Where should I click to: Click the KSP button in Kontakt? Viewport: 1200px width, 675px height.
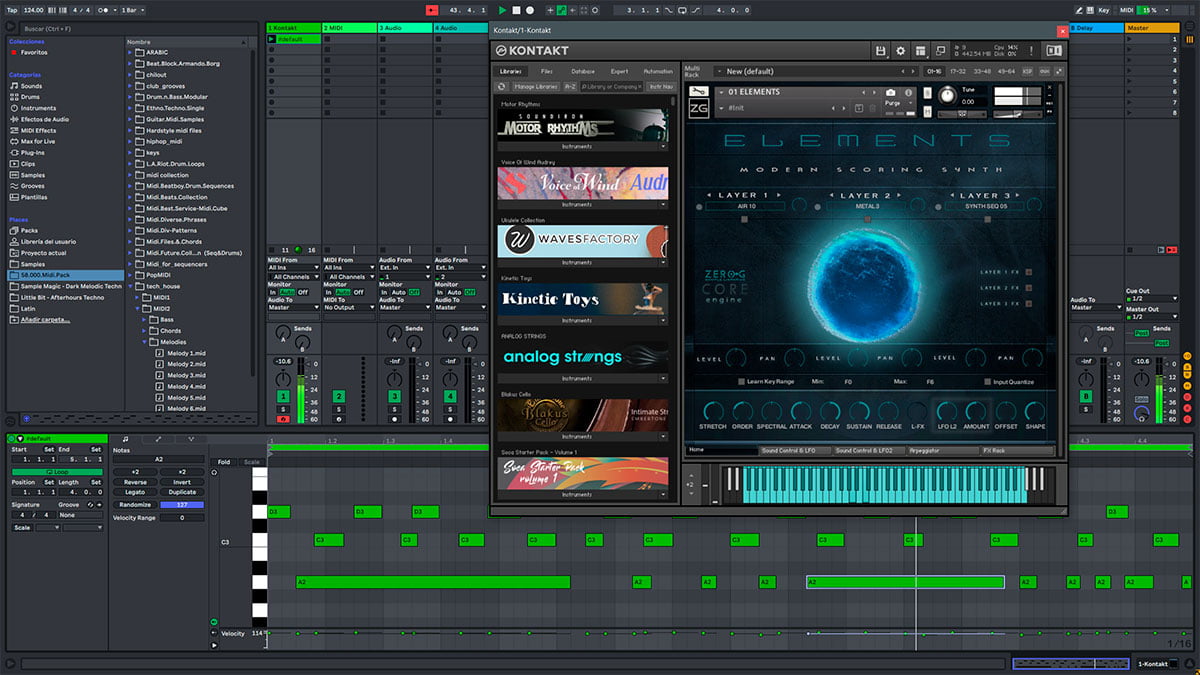coord(1028,71)
